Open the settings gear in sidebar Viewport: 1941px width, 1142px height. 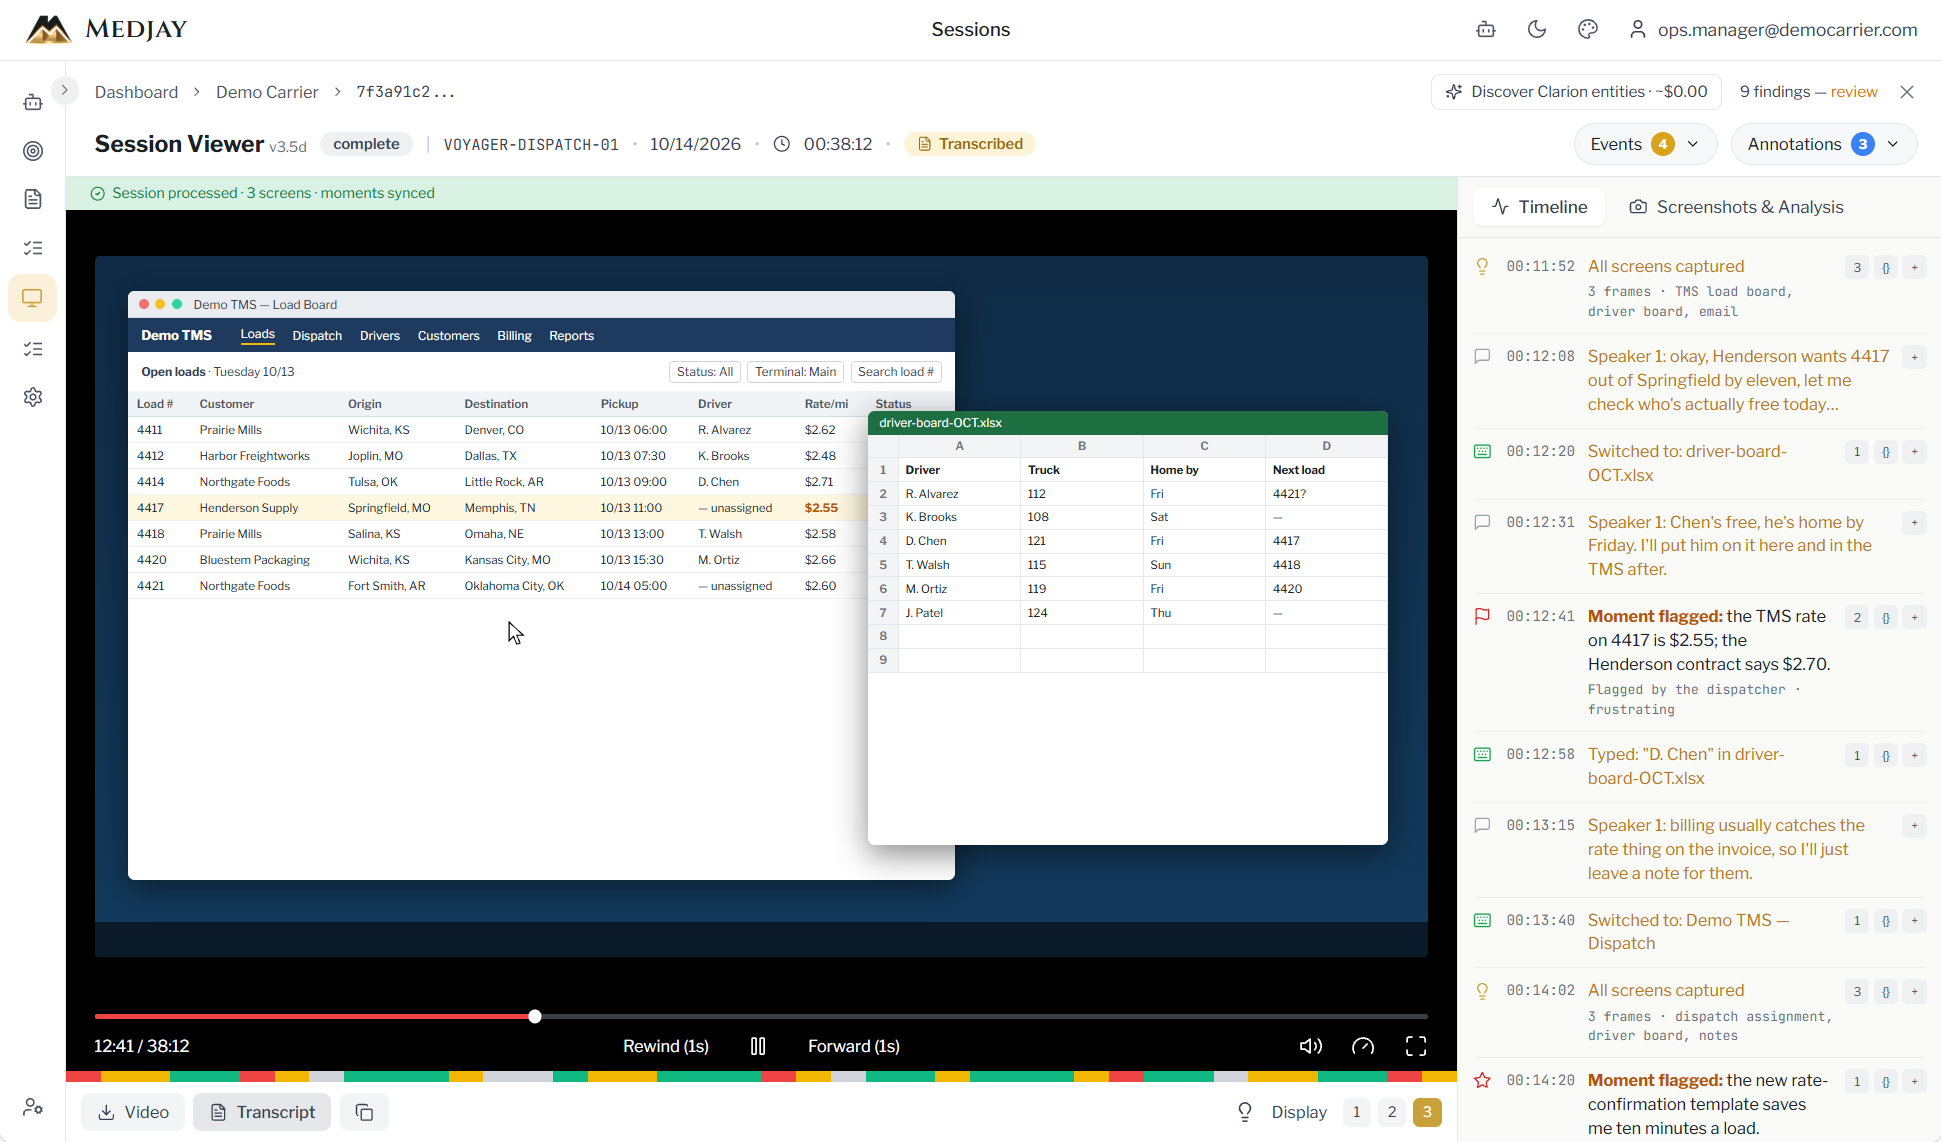[x=33, y=397]
